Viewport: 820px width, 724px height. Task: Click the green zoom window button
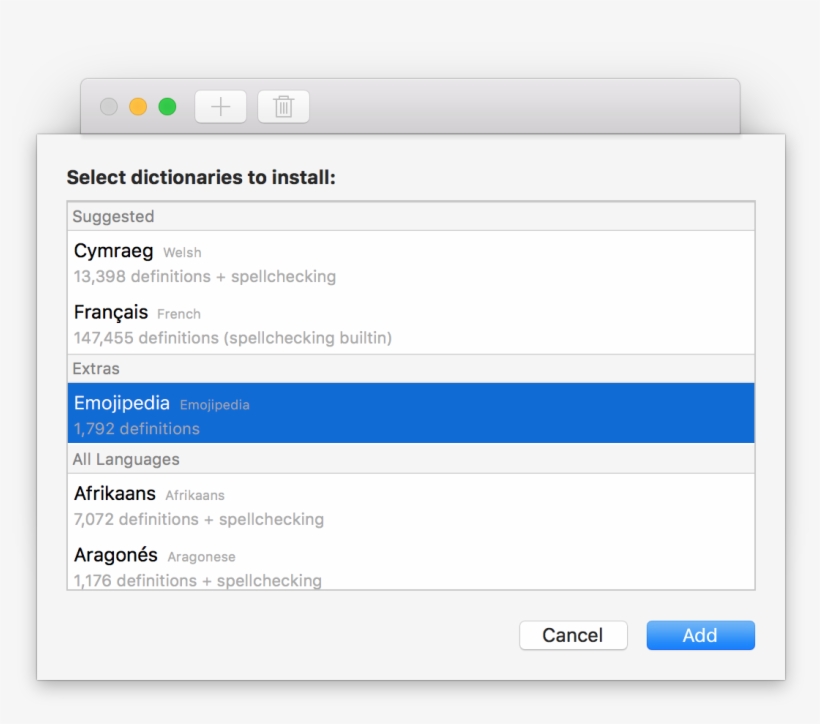tap(167, 107)
